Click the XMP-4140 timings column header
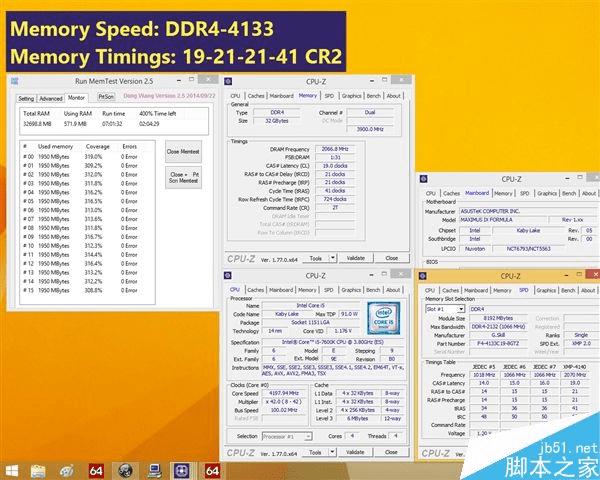This screenshot has width=600, height=480. click(x=574, y=367)
